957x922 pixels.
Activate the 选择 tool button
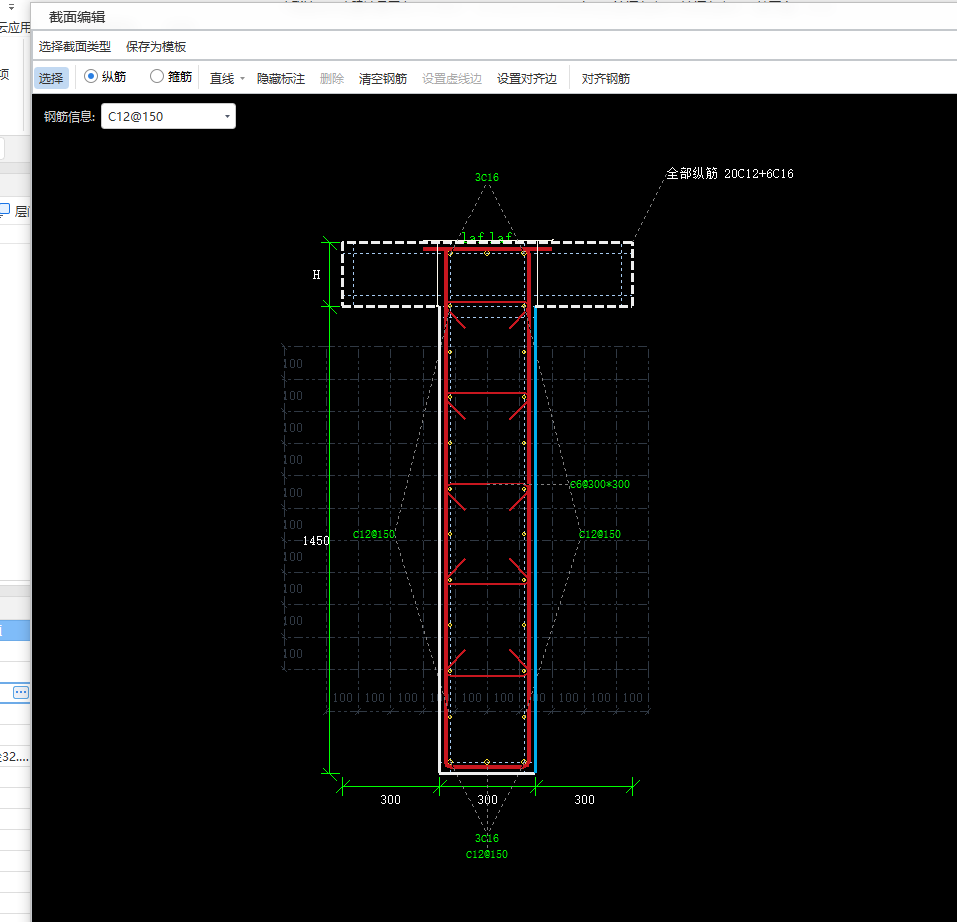point(51,78)
